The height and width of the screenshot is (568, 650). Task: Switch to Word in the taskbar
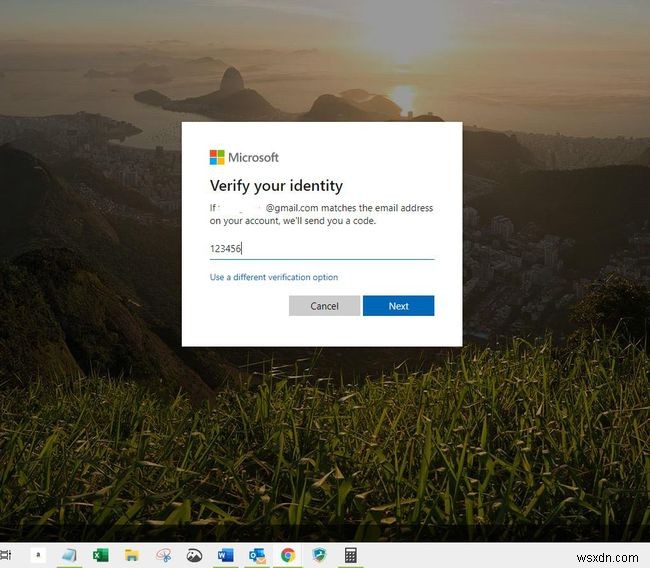pos(226,555)
